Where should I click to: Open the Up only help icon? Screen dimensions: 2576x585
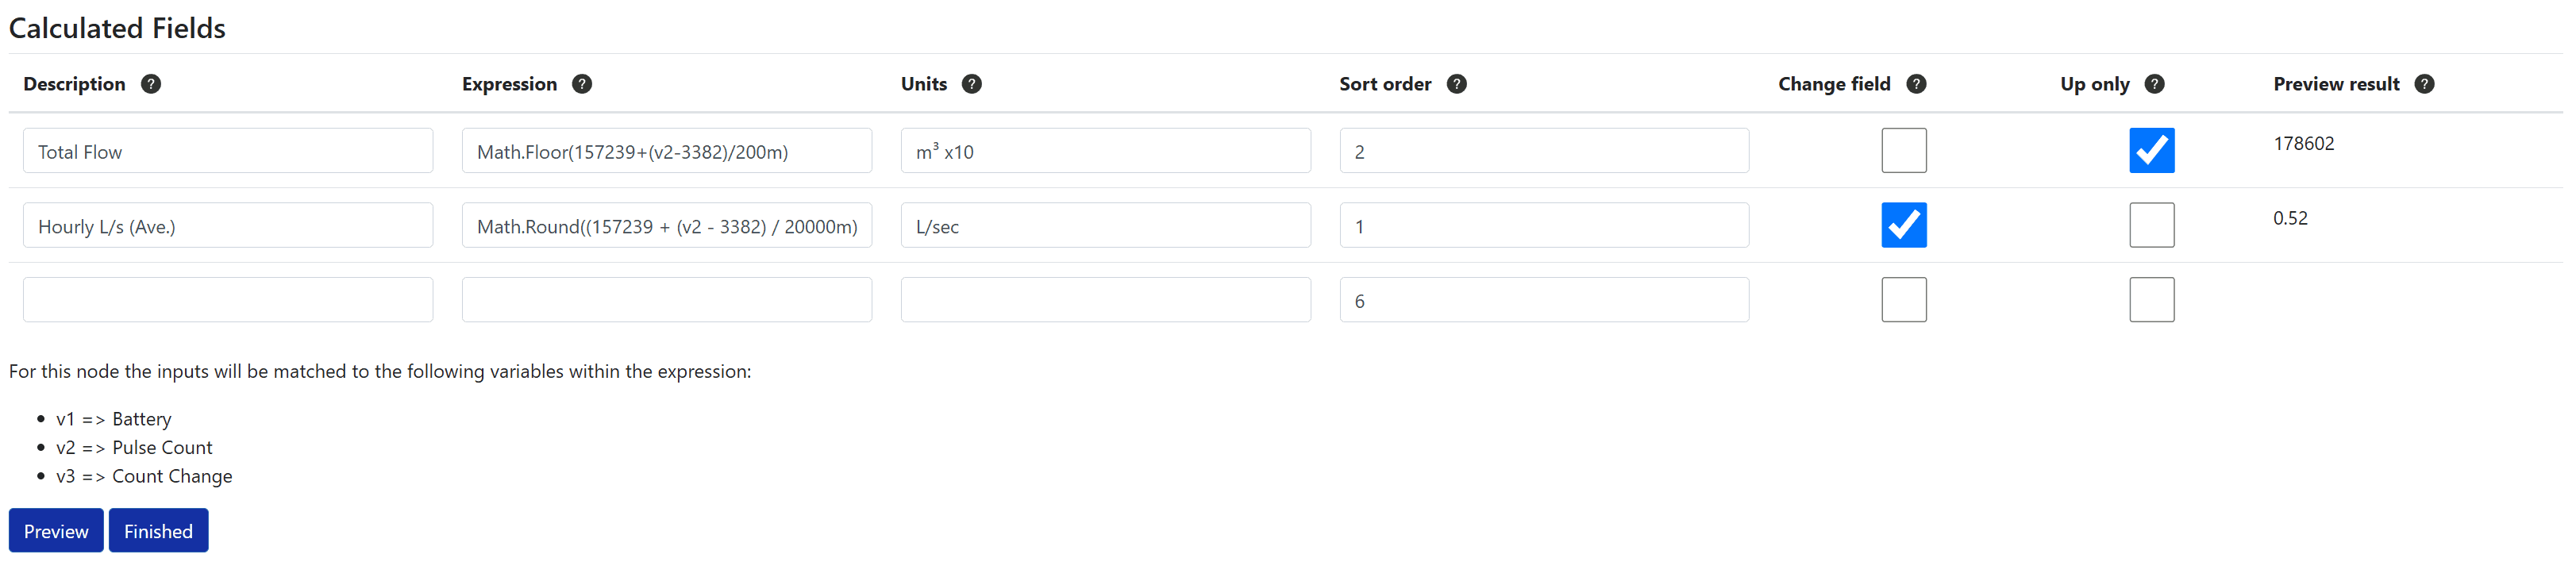tap(2155, 84)
